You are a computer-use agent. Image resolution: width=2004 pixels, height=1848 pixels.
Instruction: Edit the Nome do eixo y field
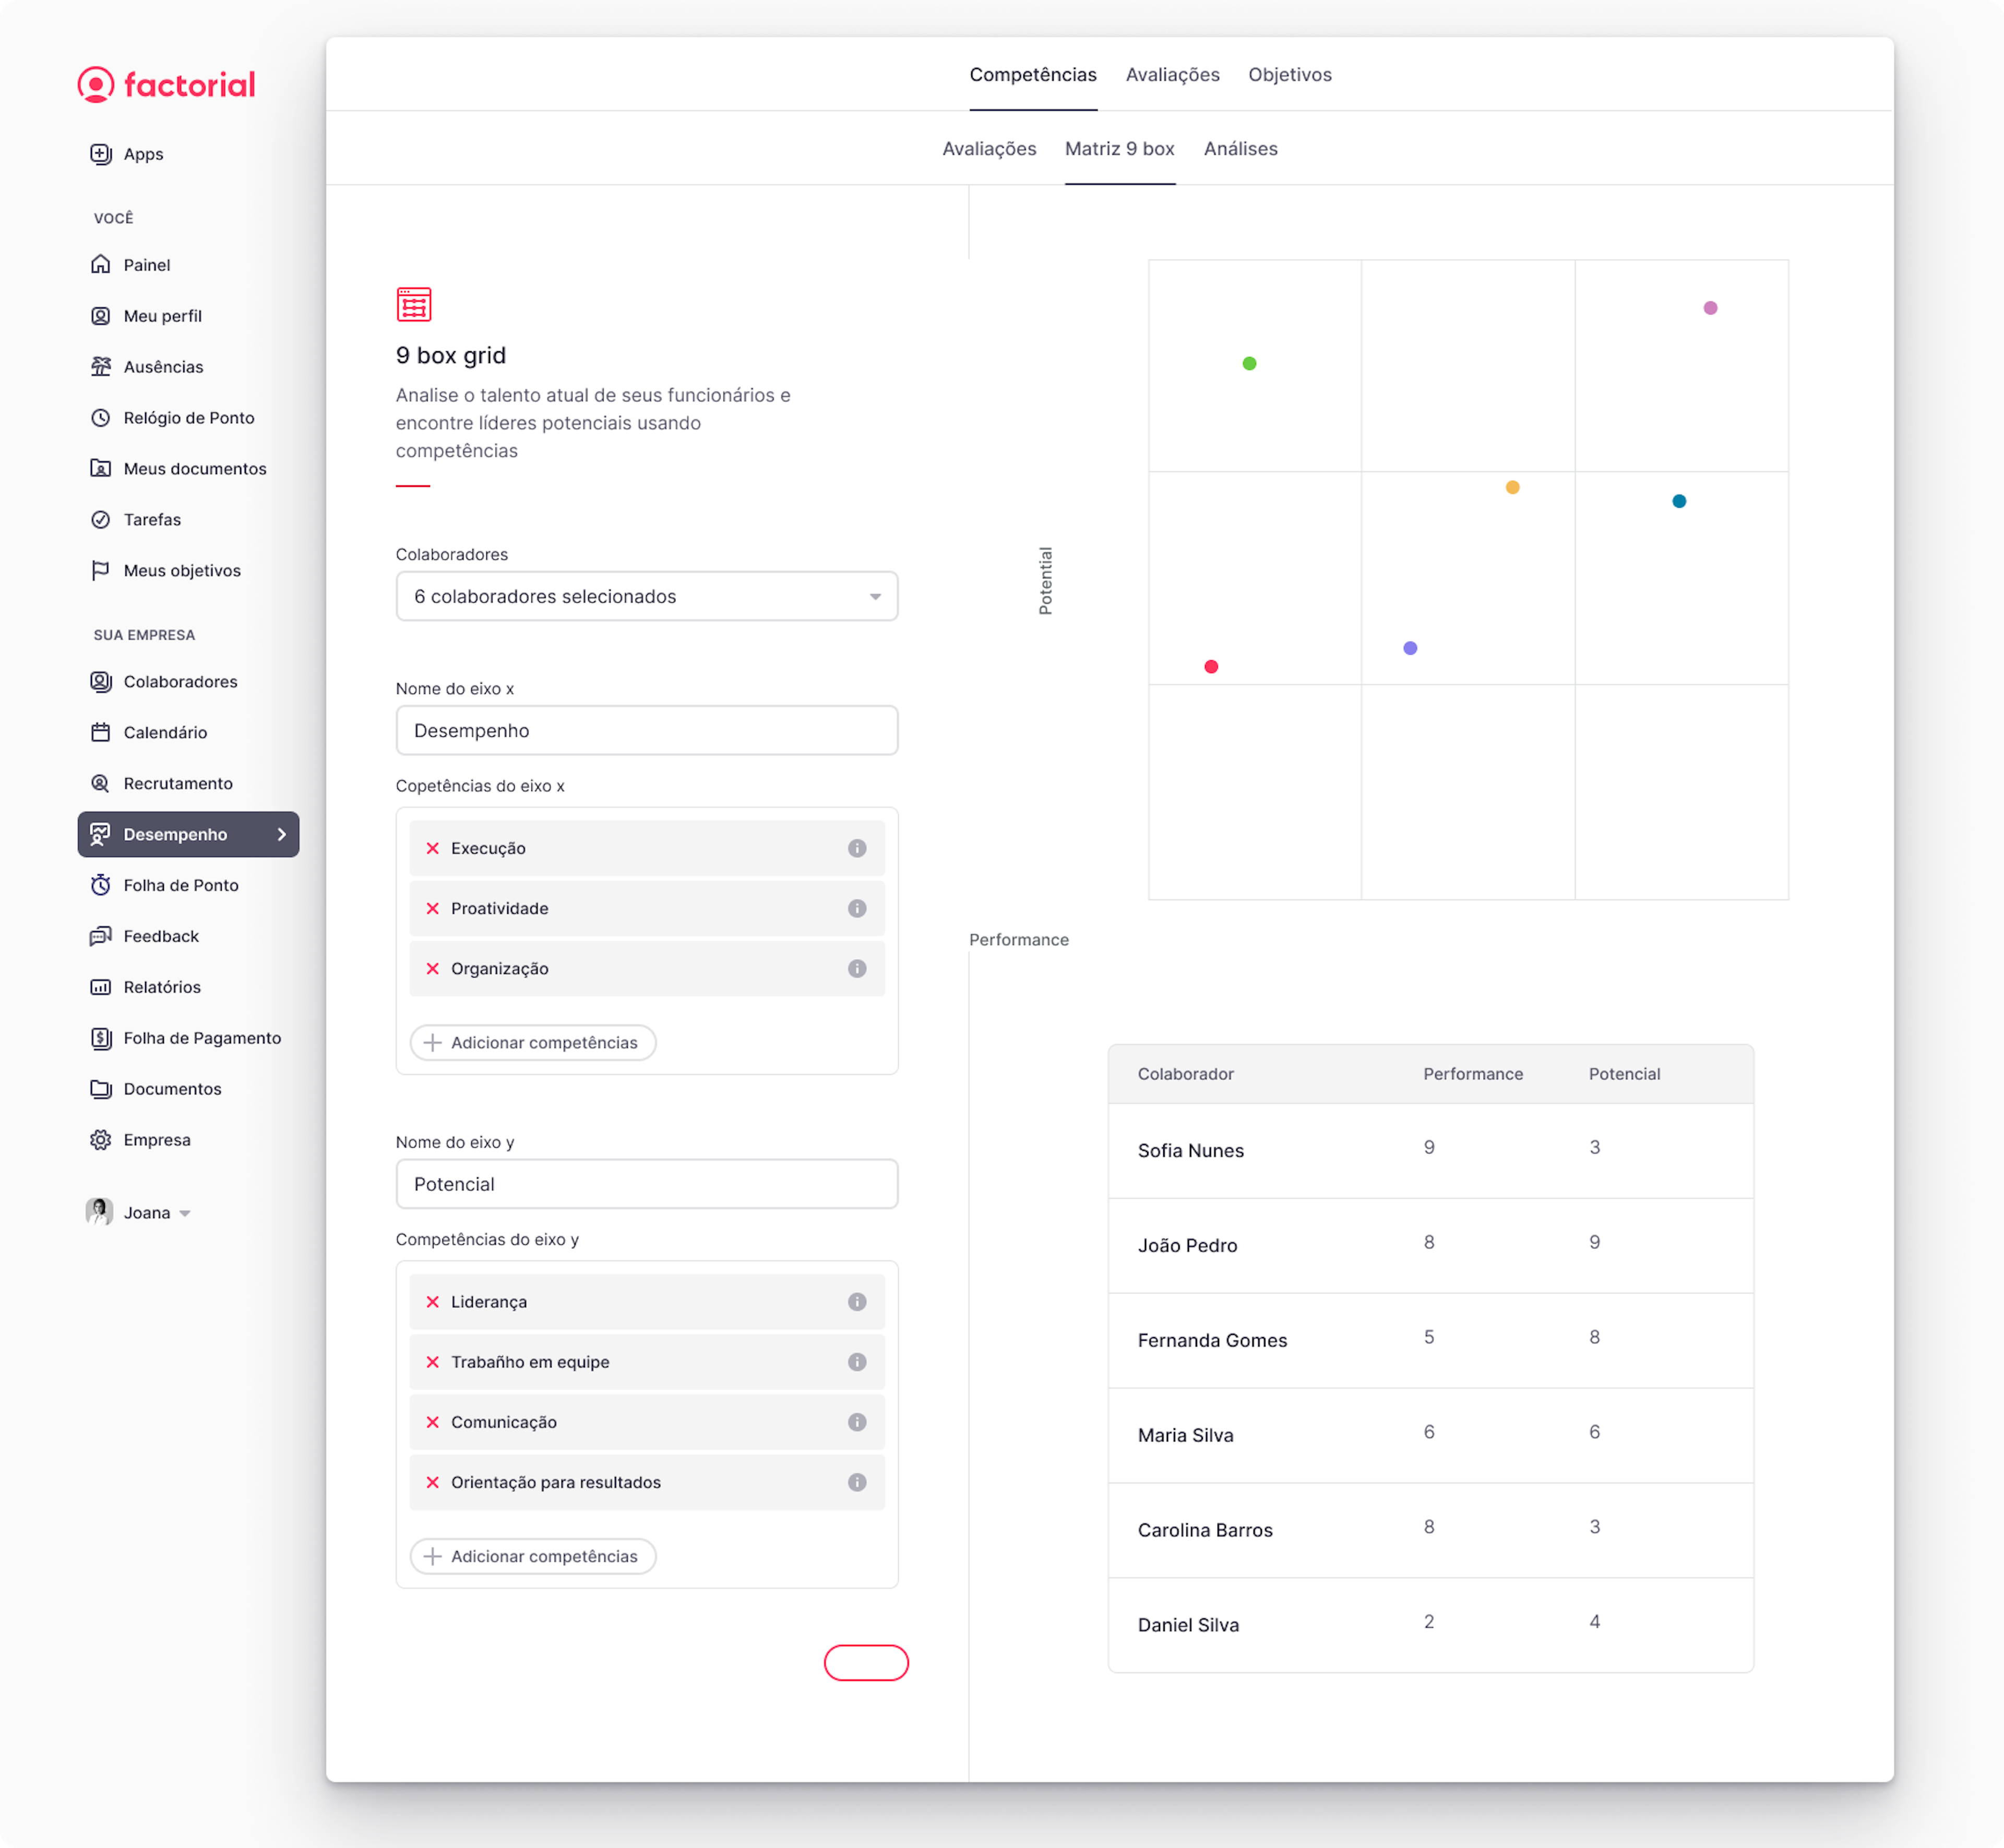[647, 1185]
